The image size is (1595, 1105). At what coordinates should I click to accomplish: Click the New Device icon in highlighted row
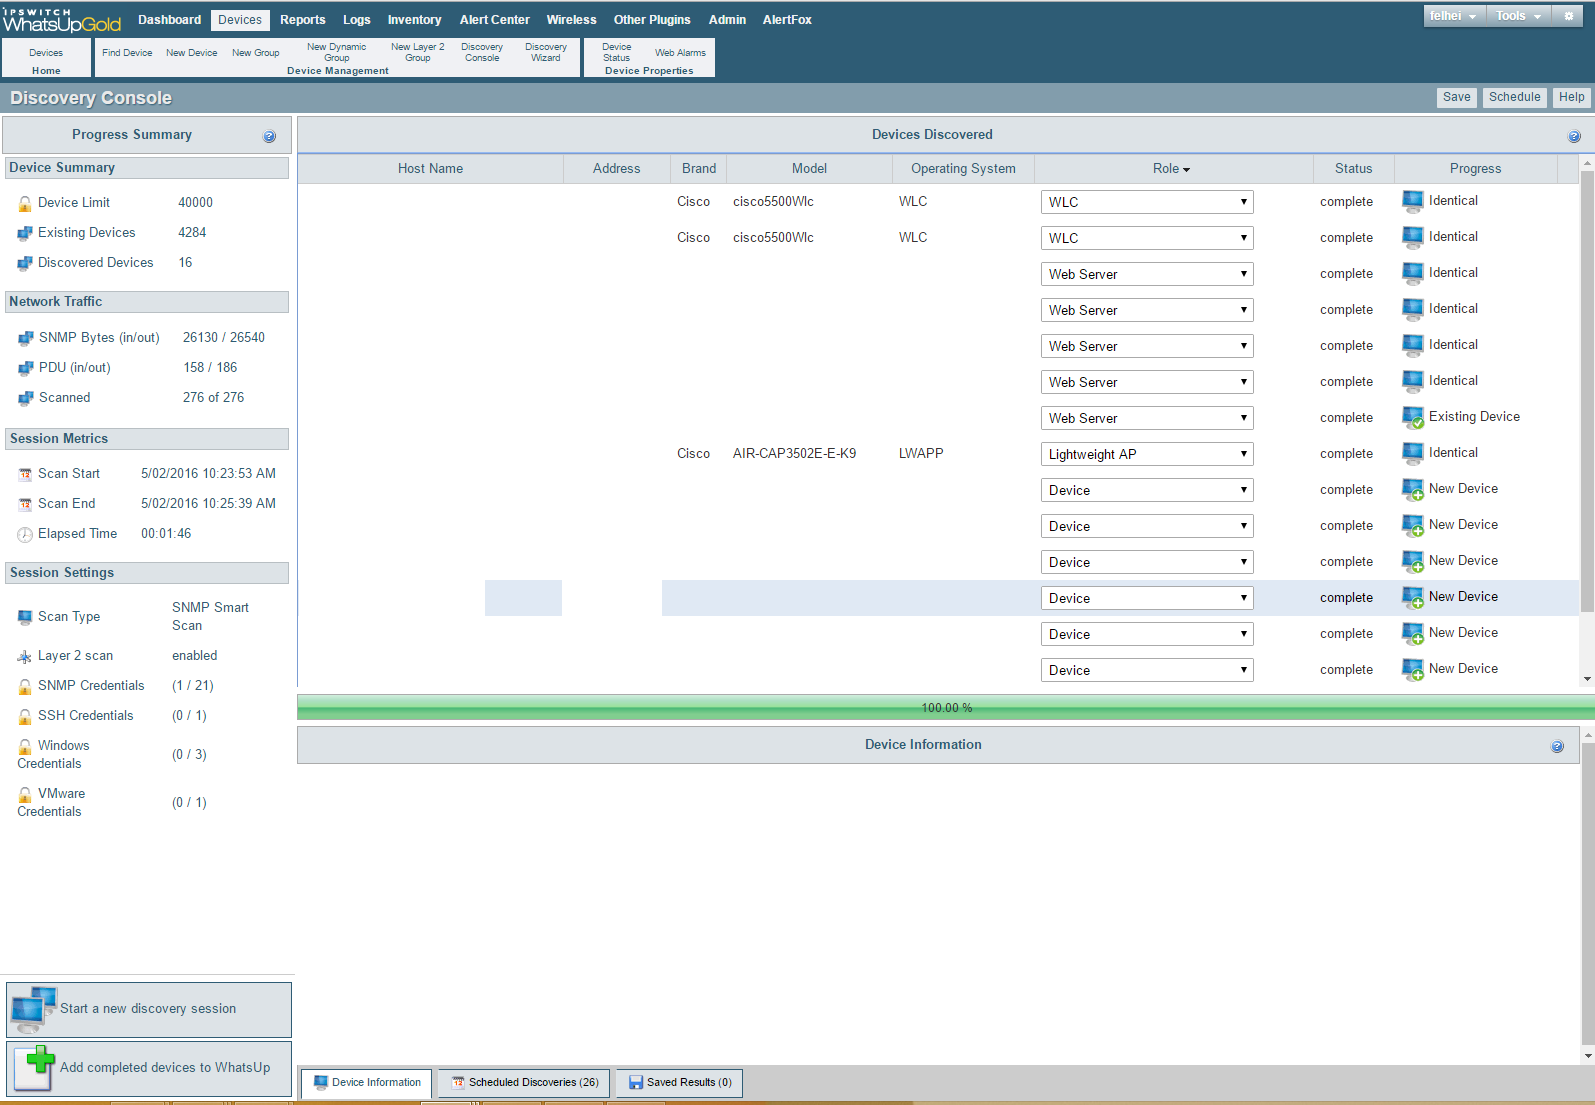point(1413,597)
